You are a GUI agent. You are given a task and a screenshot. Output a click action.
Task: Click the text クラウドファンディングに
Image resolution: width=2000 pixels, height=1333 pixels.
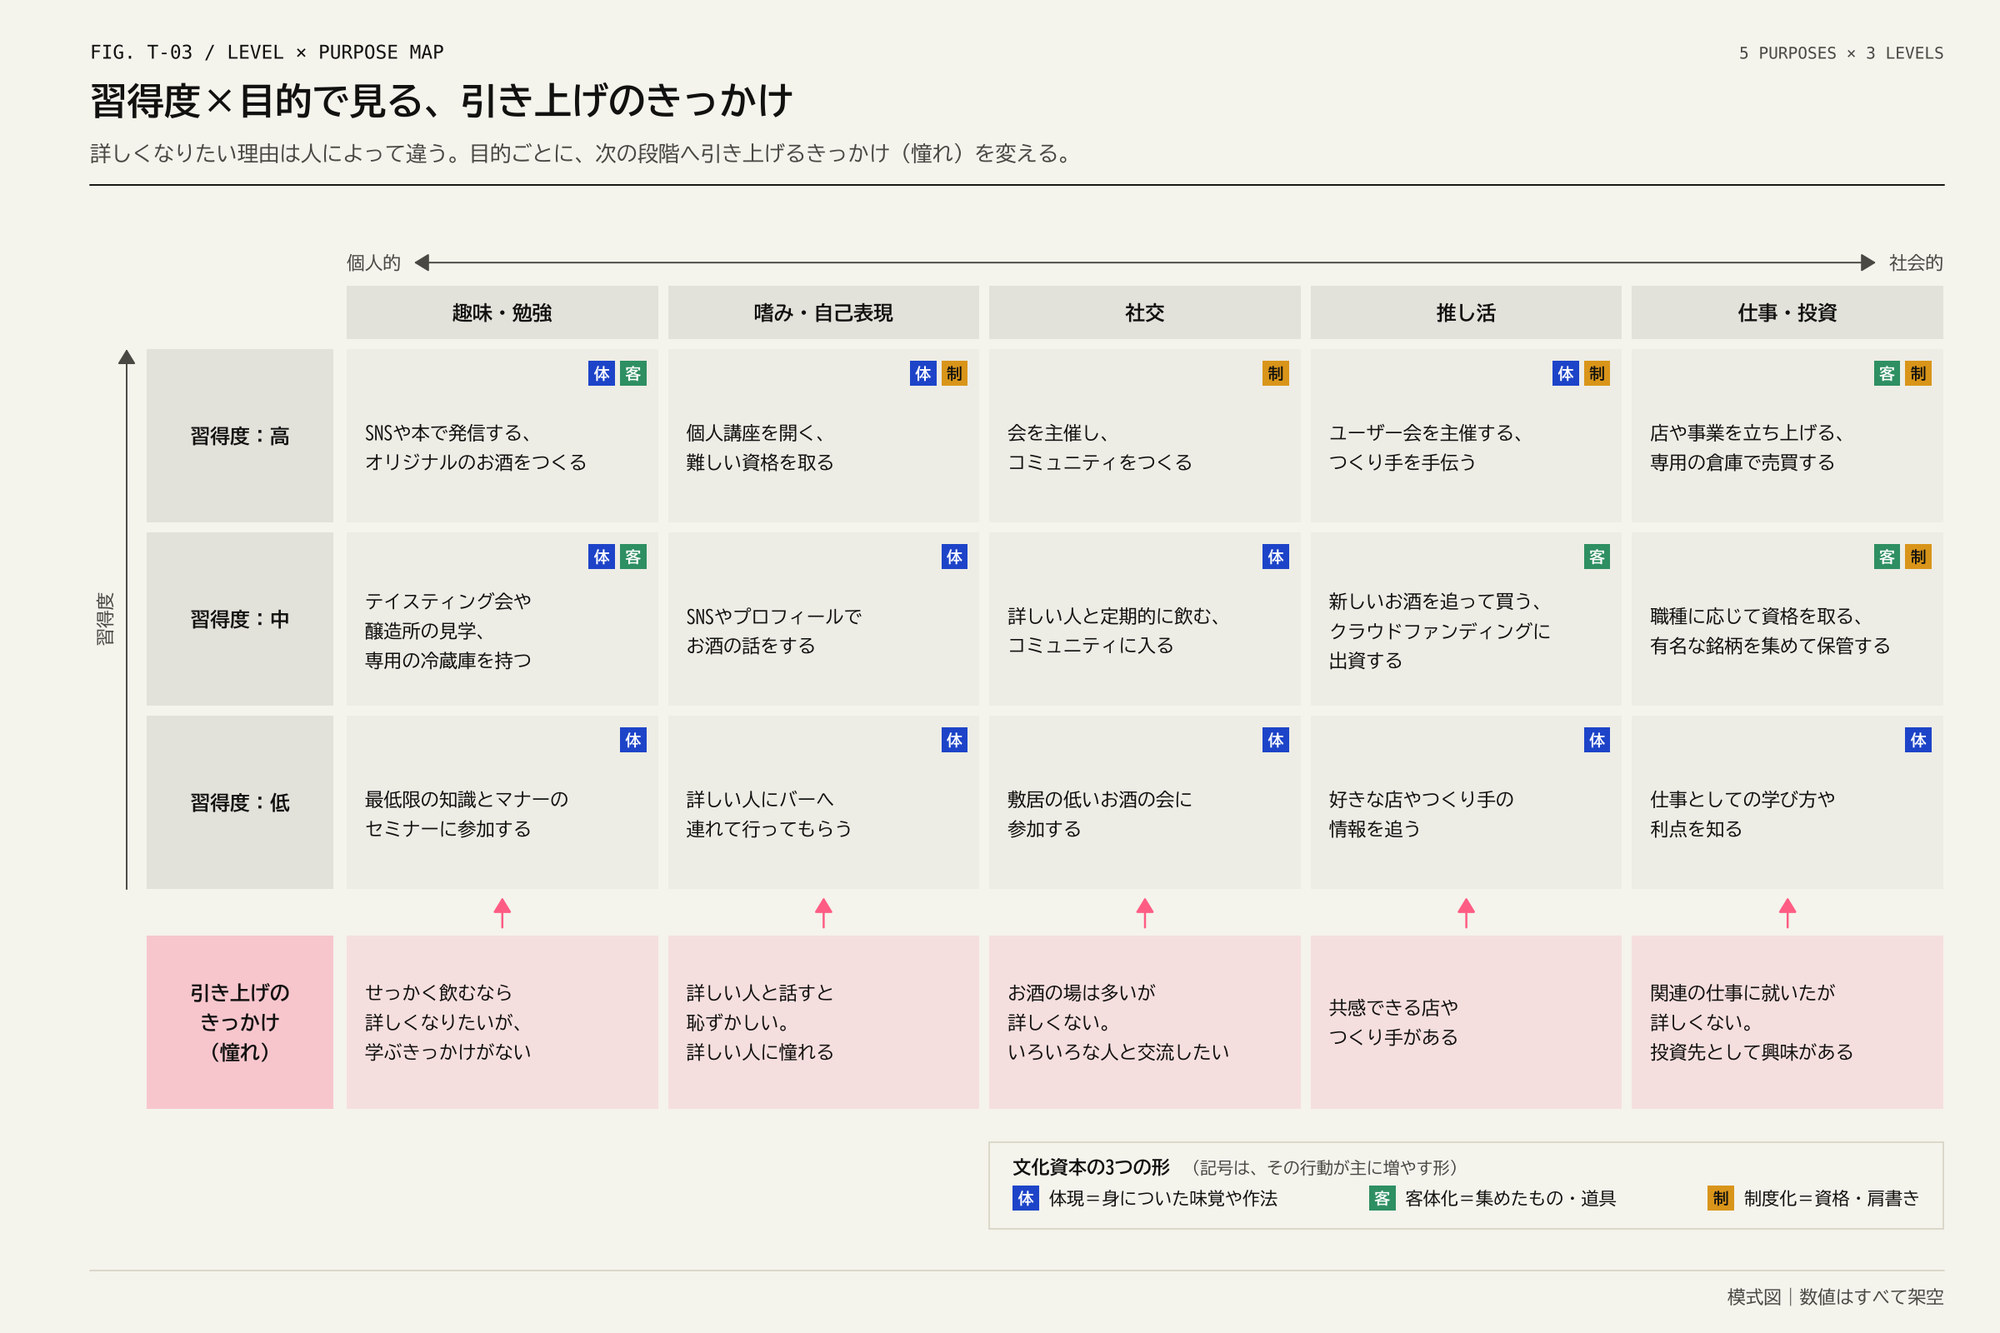tap(1439, 631)
